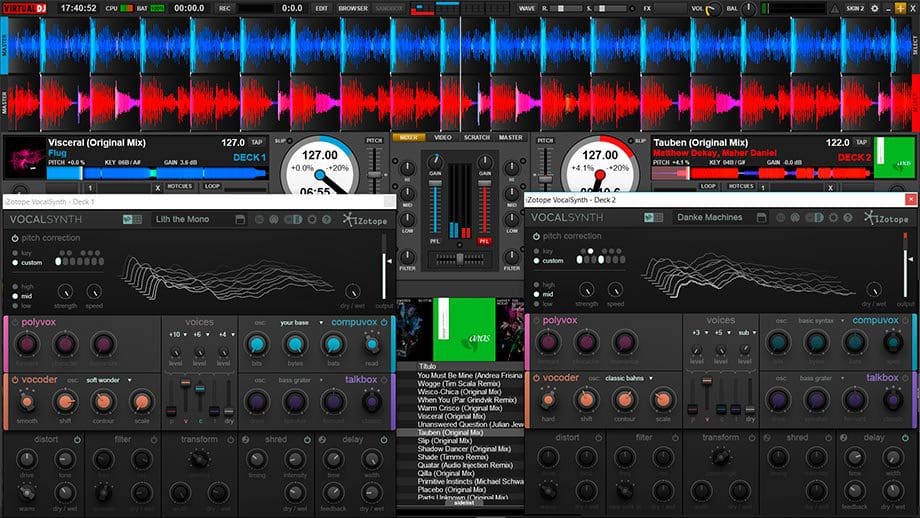
Task: Click Deck 2 vocoder scale knob
Action: [x=662, y=400]
